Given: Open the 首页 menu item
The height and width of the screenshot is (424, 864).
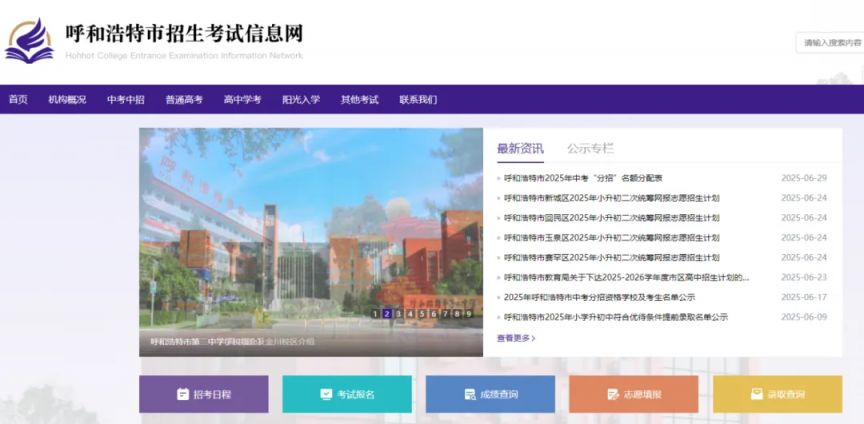Looking at the screenshot, I should point(18,99).
